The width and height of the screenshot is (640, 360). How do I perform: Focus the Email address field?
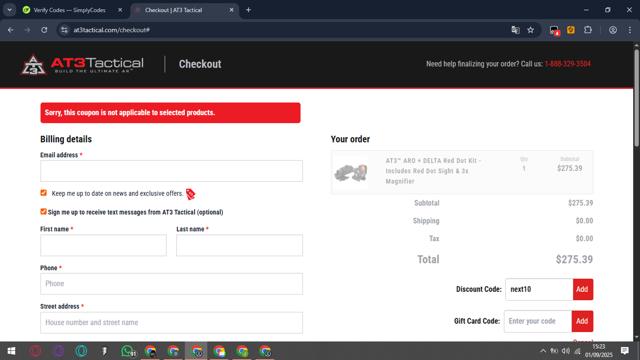point(171,171)
